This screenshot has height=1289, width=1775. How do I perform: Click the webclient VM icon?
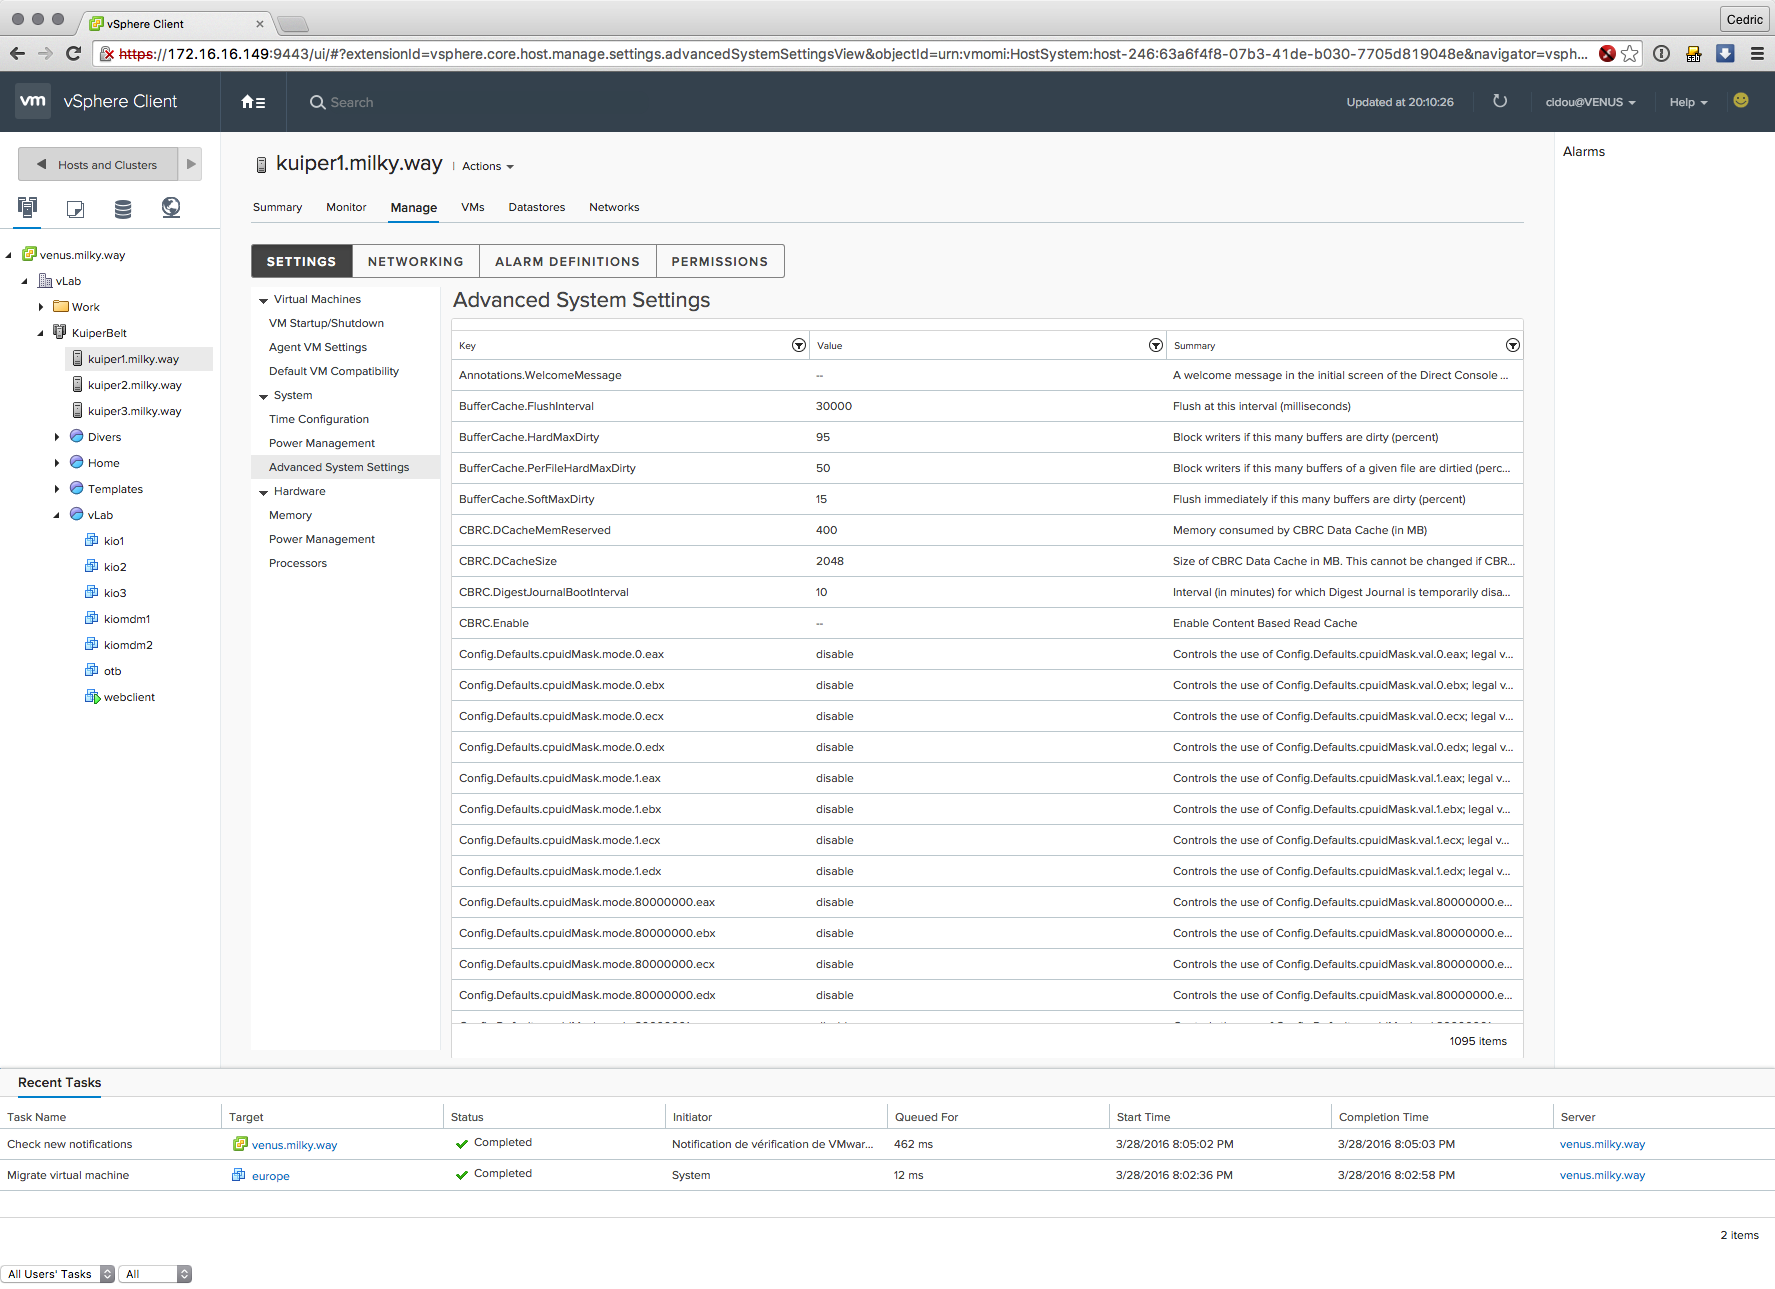click(x=92, y=696)
